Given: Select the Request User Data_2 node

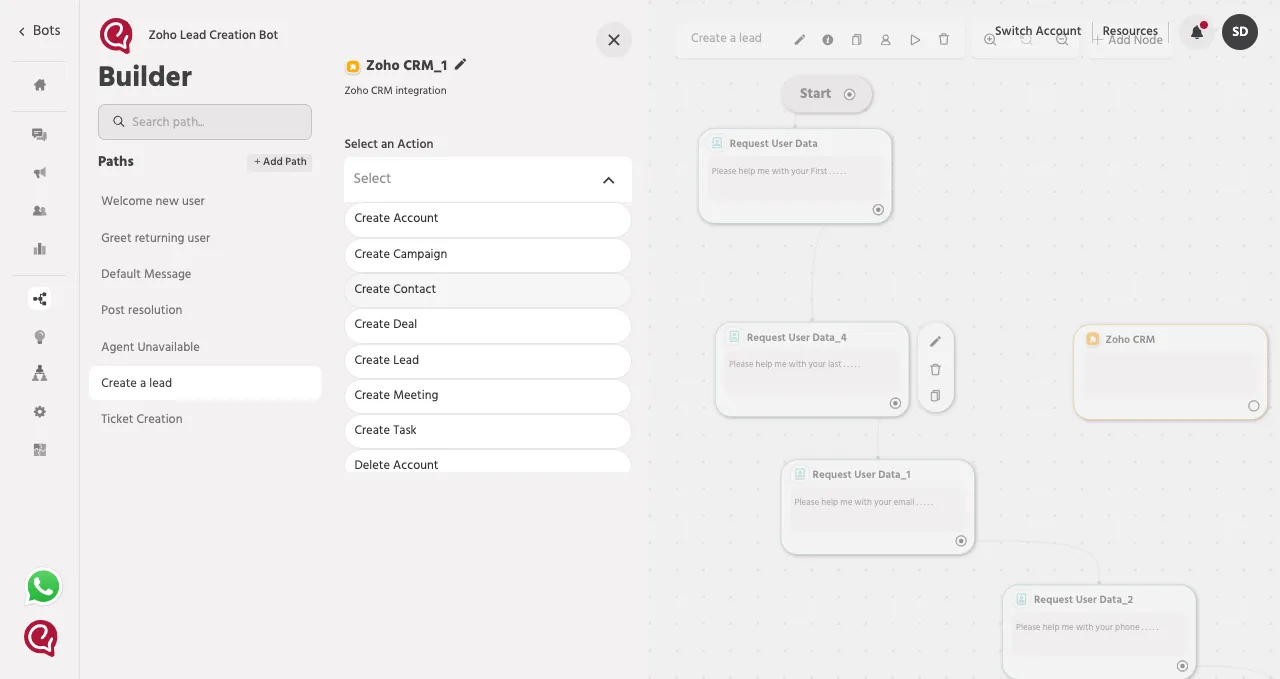Looking at the screenshot, I should (x=1099, y=632).
